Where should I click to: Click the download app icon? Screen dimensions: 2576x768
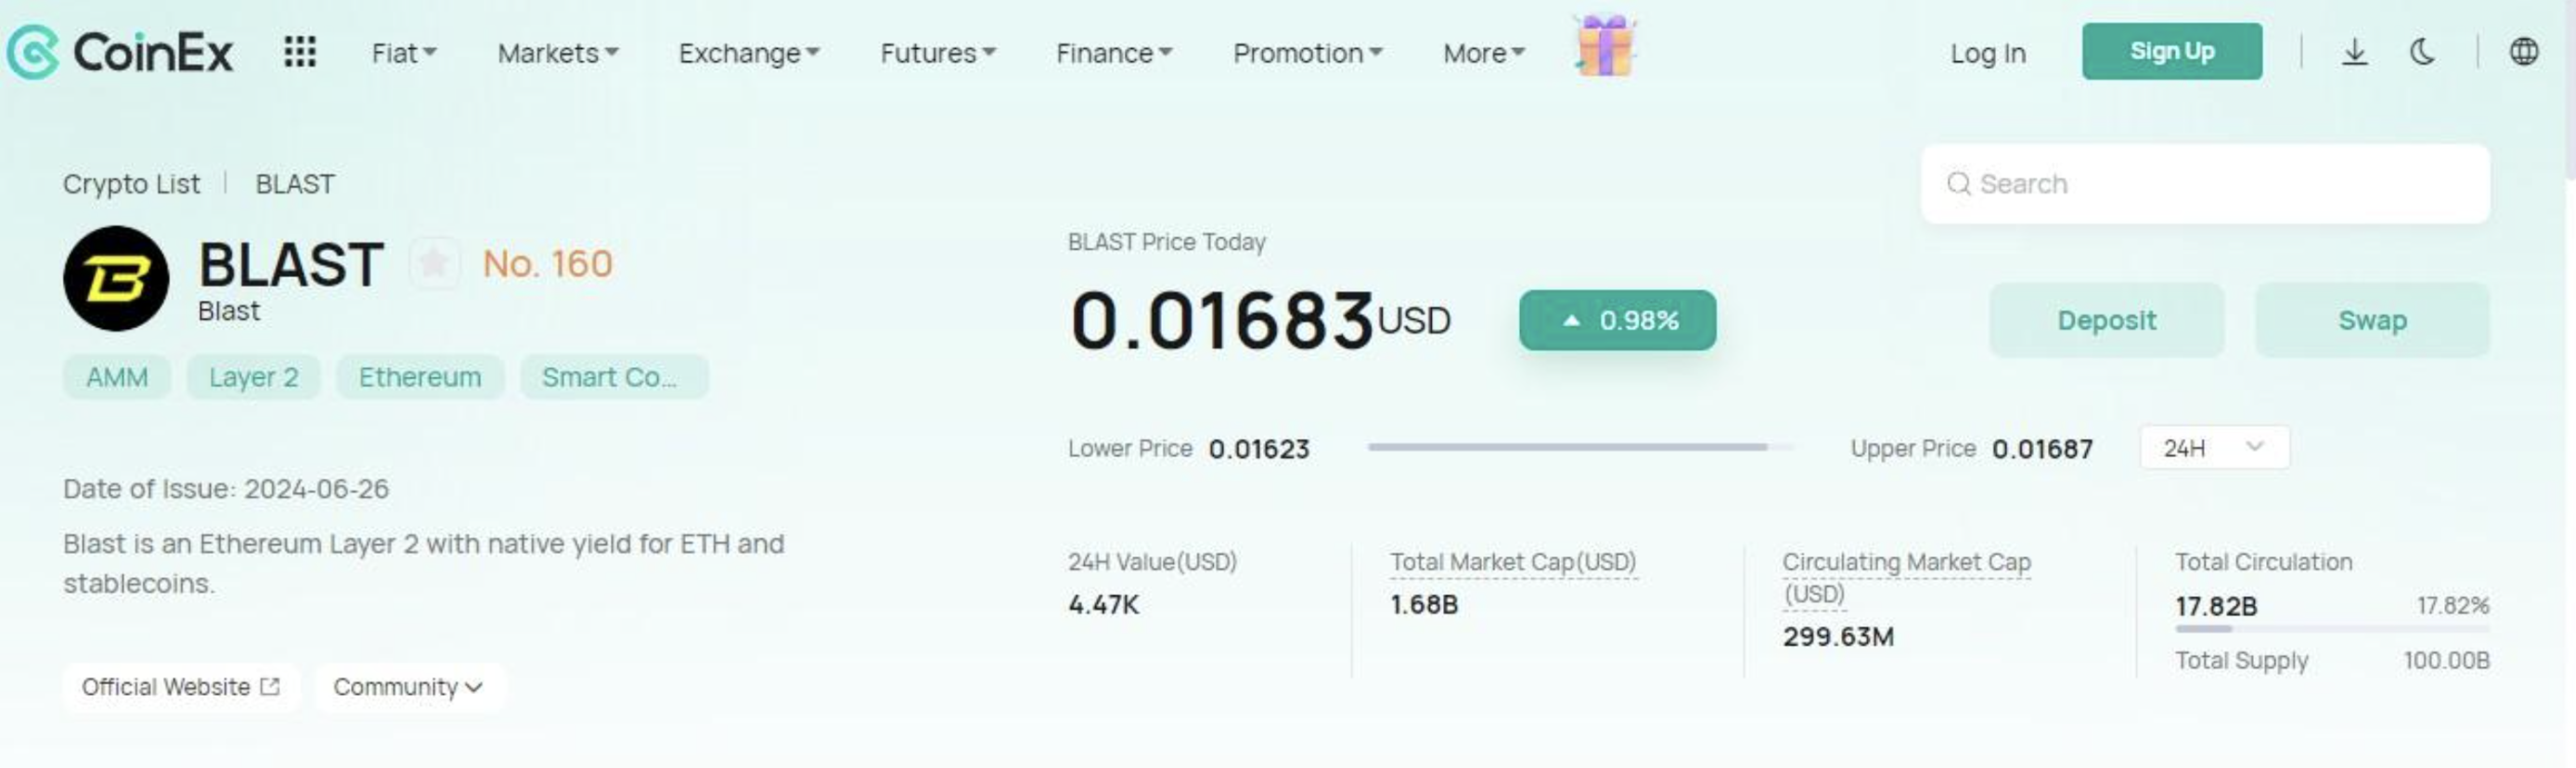click(2355, 52)
